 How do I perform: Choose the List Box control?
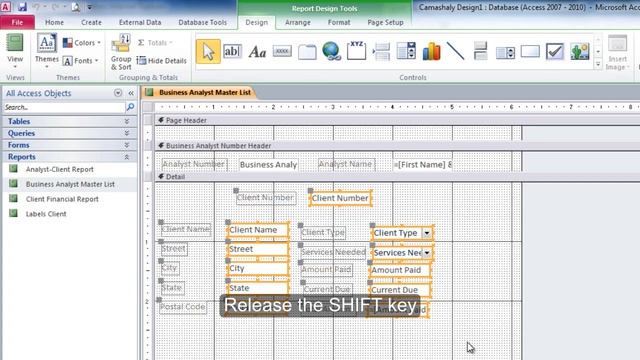pyautogui.click(x=505, y=52)
